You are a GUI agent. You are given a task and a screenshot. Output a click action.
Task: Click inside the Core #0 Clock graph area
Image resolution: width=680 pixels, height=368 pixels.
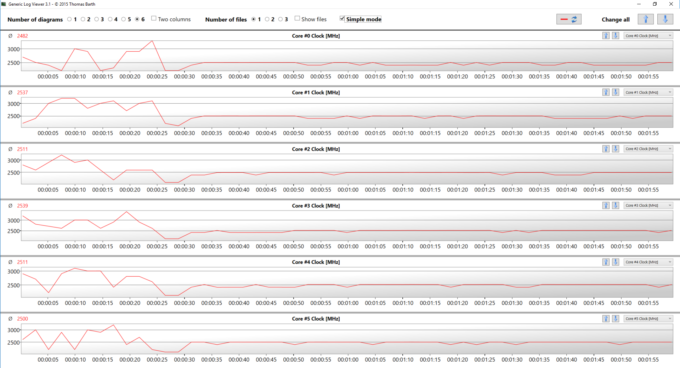point(347,56)
